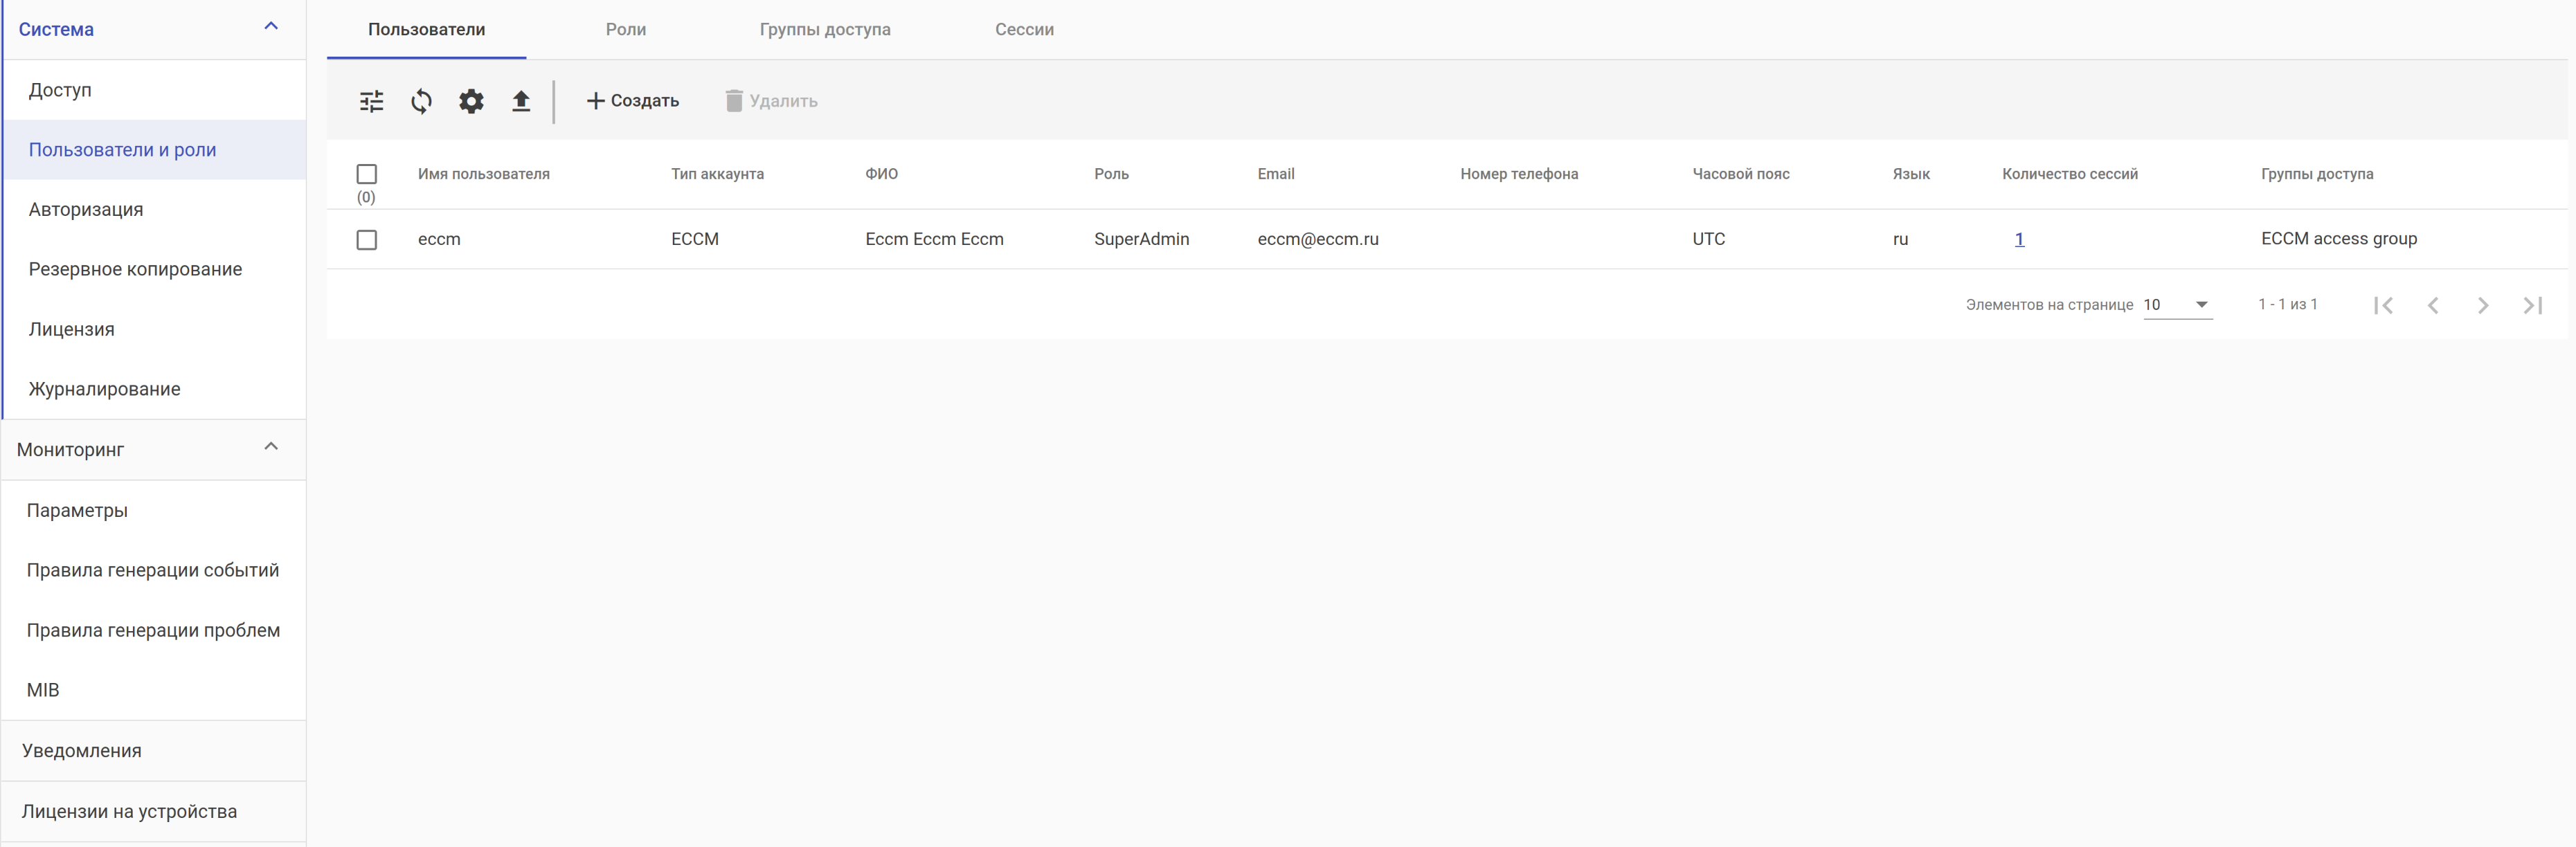This screenshot has width=2576, height=847.
Task: Open the items per page dropdown
Action: tap(2177, 305)
